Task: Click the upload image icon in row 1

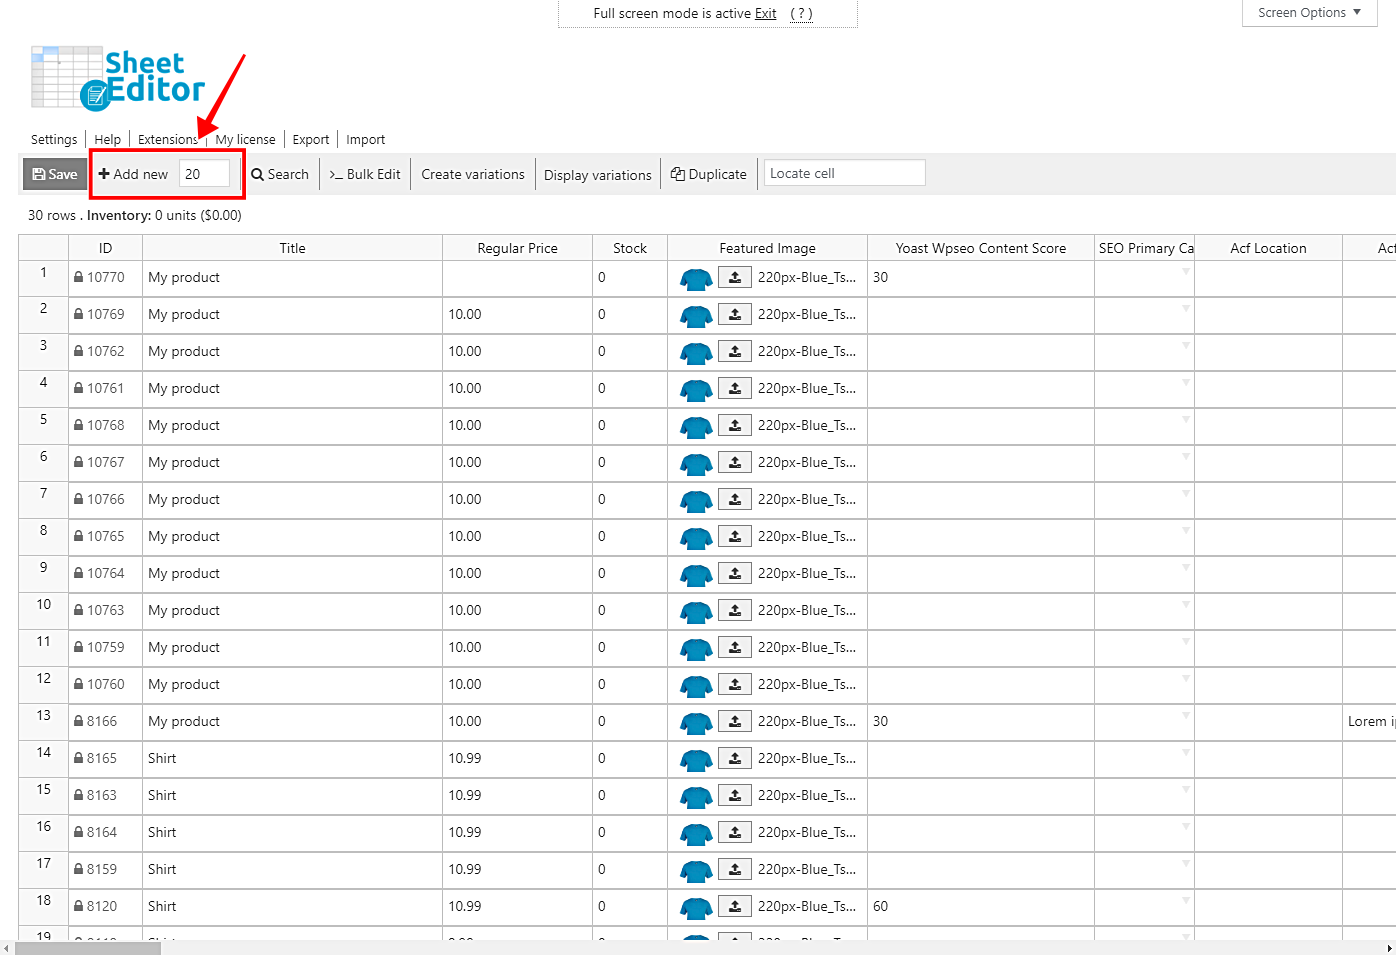Action: 735,278
